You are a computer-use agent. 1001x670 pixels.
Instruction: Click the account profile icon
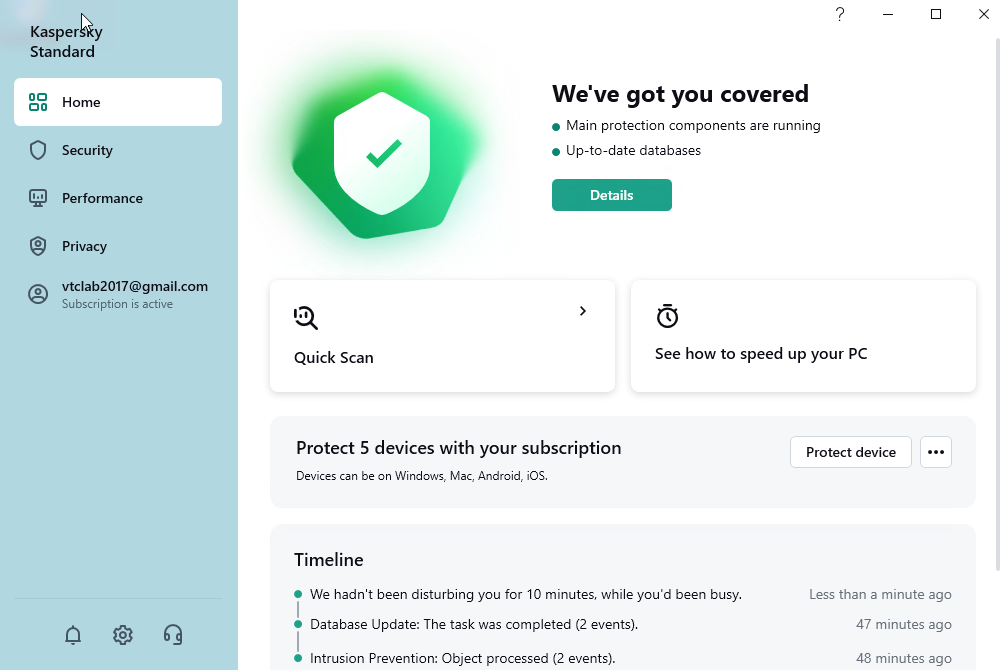point(38,294)
